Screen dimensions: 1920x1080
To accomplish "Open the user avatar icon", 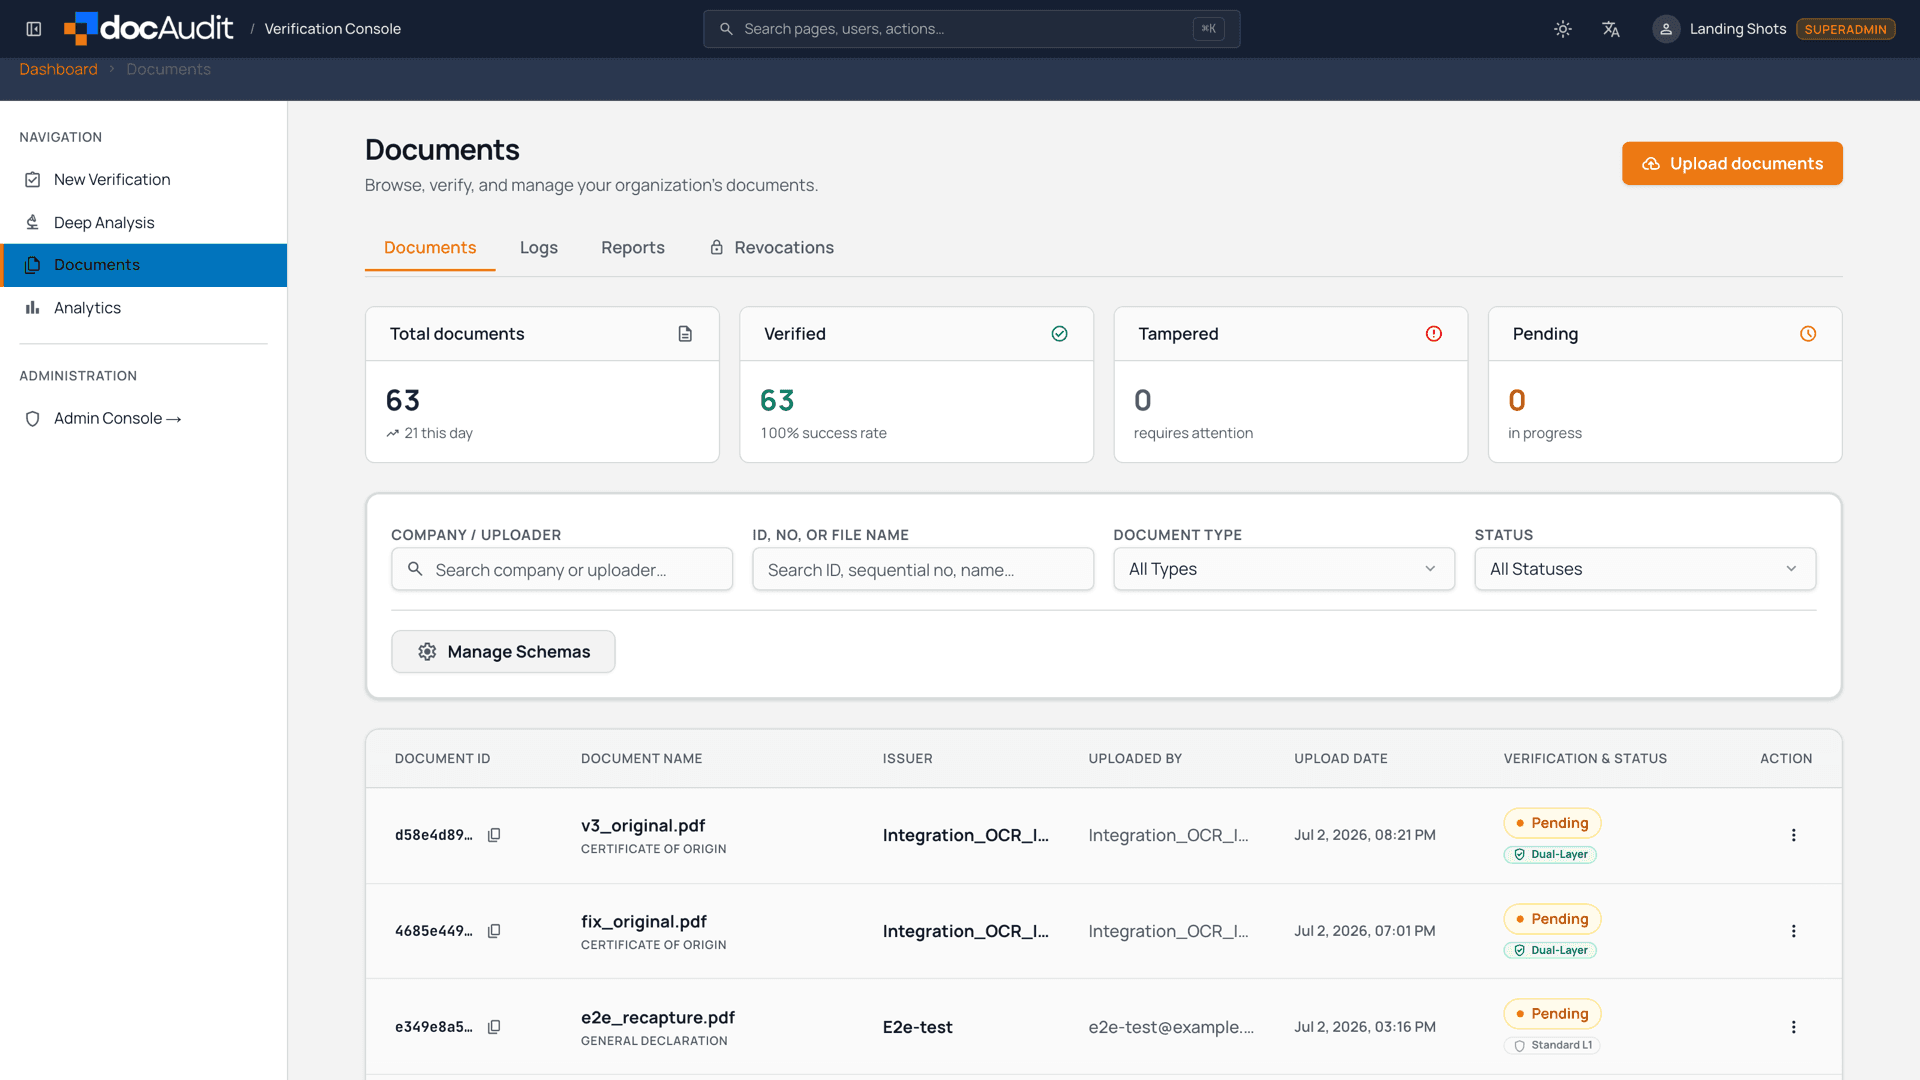I will pyautogui.click(x=1666, y=29).
